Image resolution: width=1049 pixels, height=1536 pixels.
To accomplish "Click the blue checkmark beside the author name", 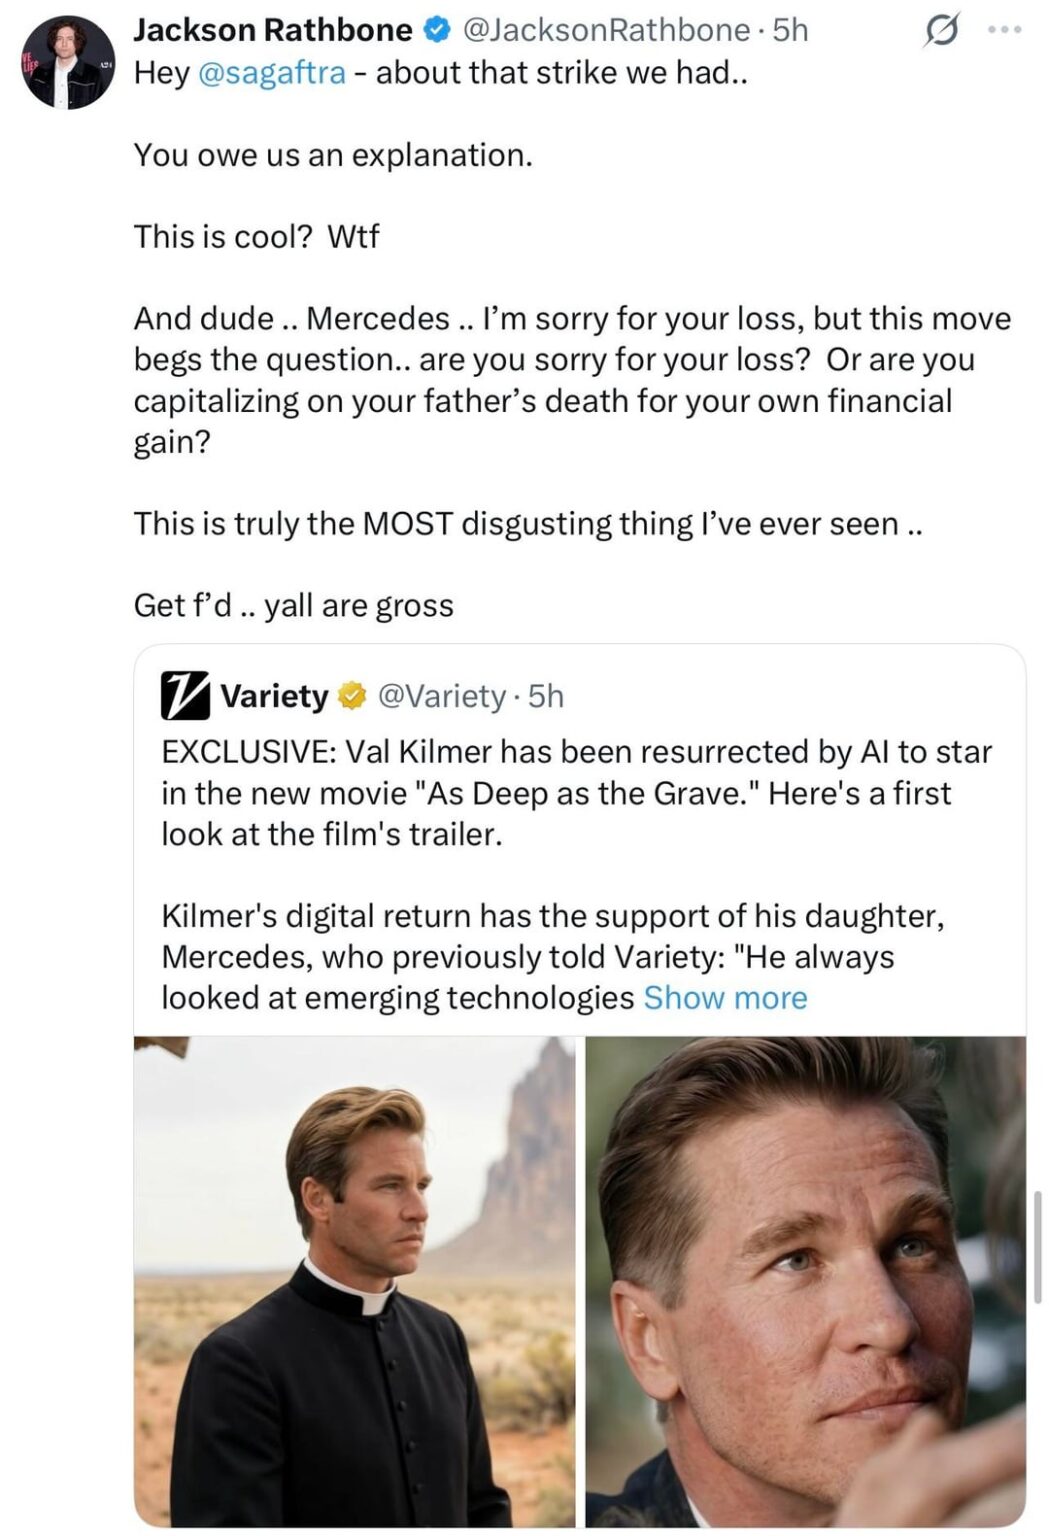I will [x=435, y=29].
